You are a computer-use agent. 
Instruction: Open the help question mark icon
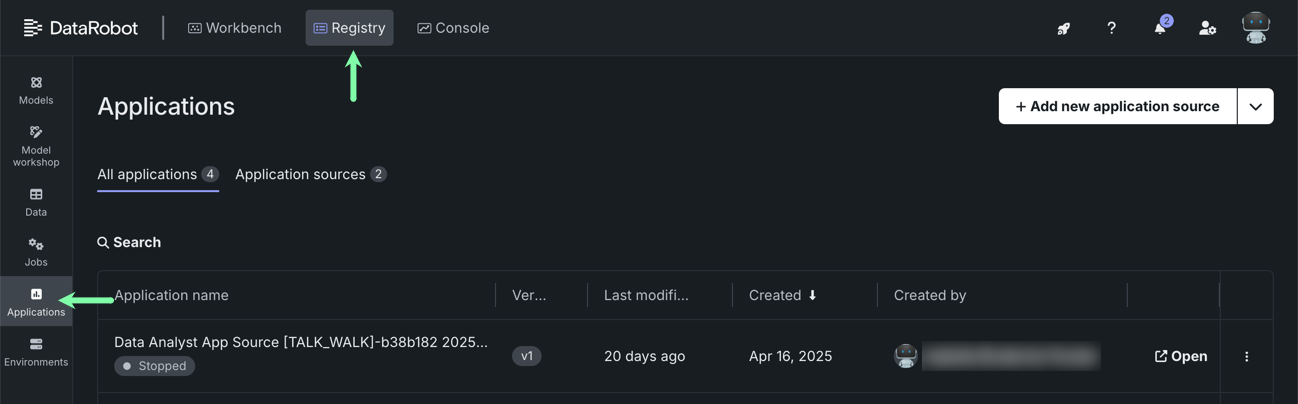1111,28
